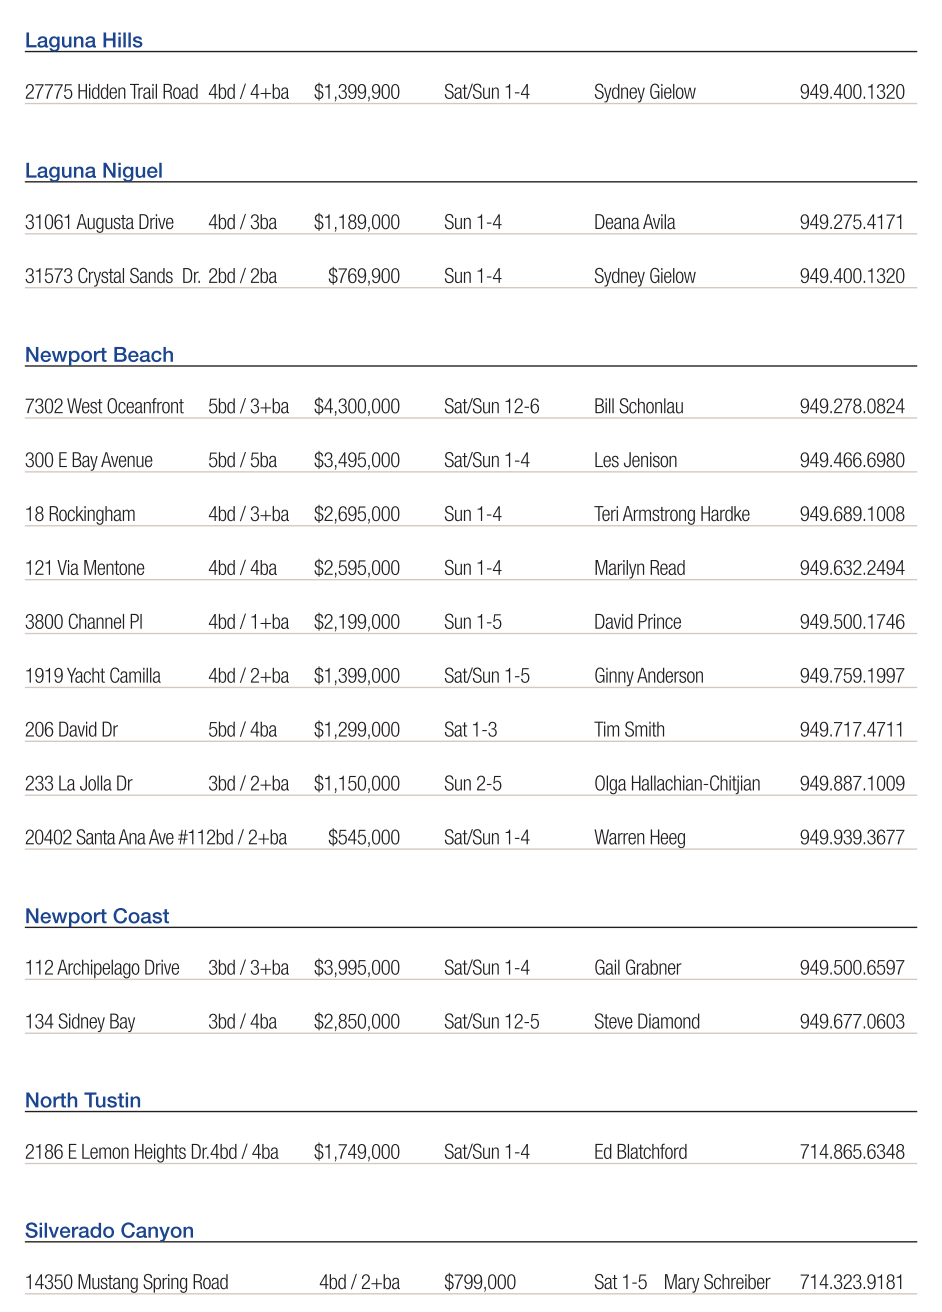
Task: Open the Laguna Niguel heading link
Action: pos(94,171)
